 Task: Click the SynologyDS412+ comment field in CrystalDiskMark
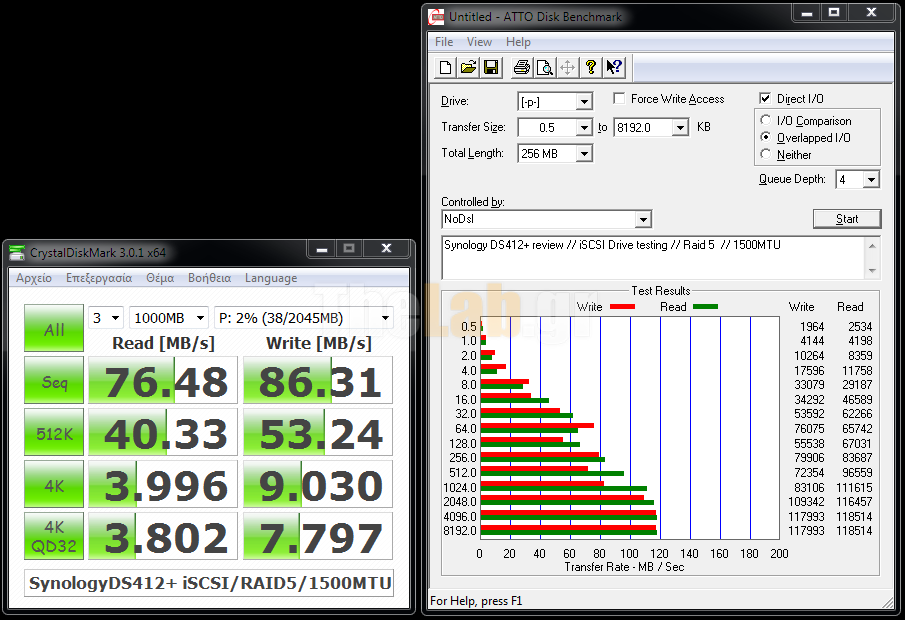(x=209, y=583)
